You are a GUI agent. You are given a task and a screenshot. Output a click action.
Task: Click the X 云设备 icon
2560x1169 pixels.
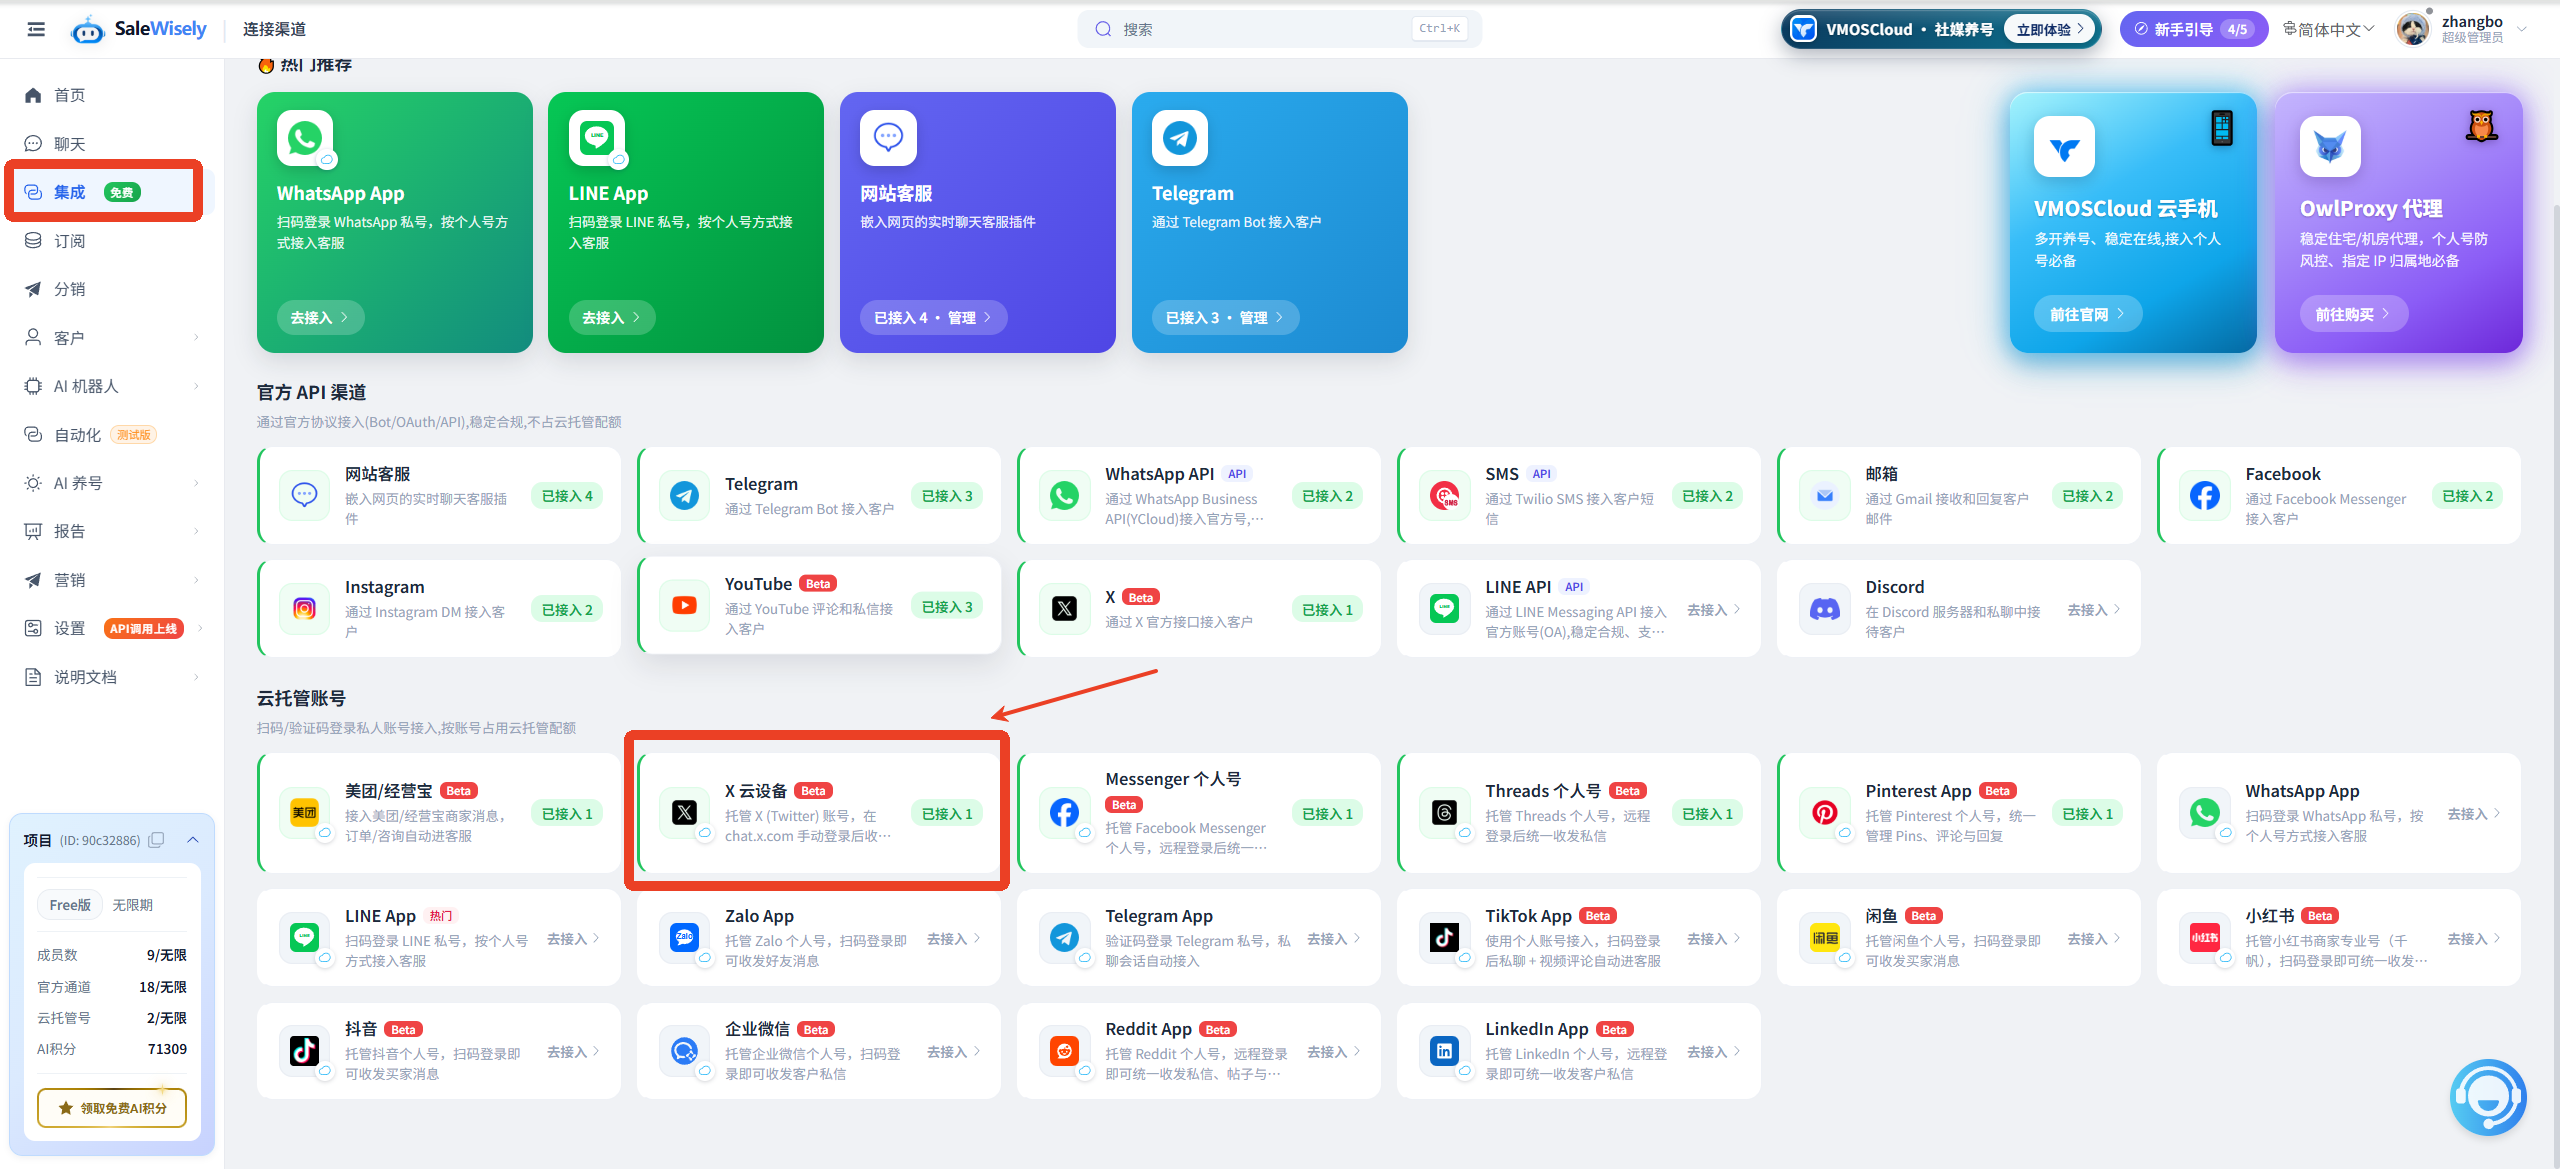[684, 812]
